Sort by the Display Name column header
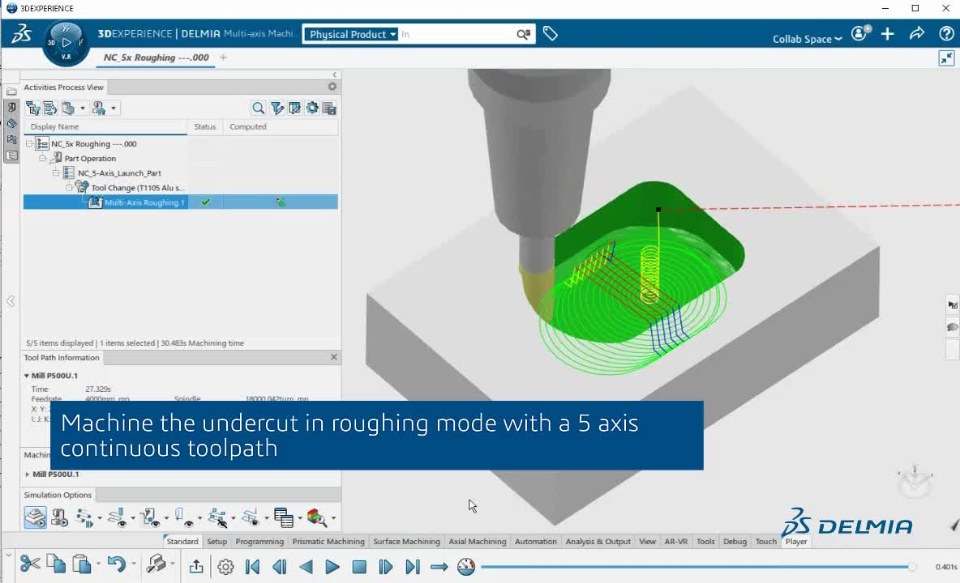The image size is (960, 583). (105, 127)
